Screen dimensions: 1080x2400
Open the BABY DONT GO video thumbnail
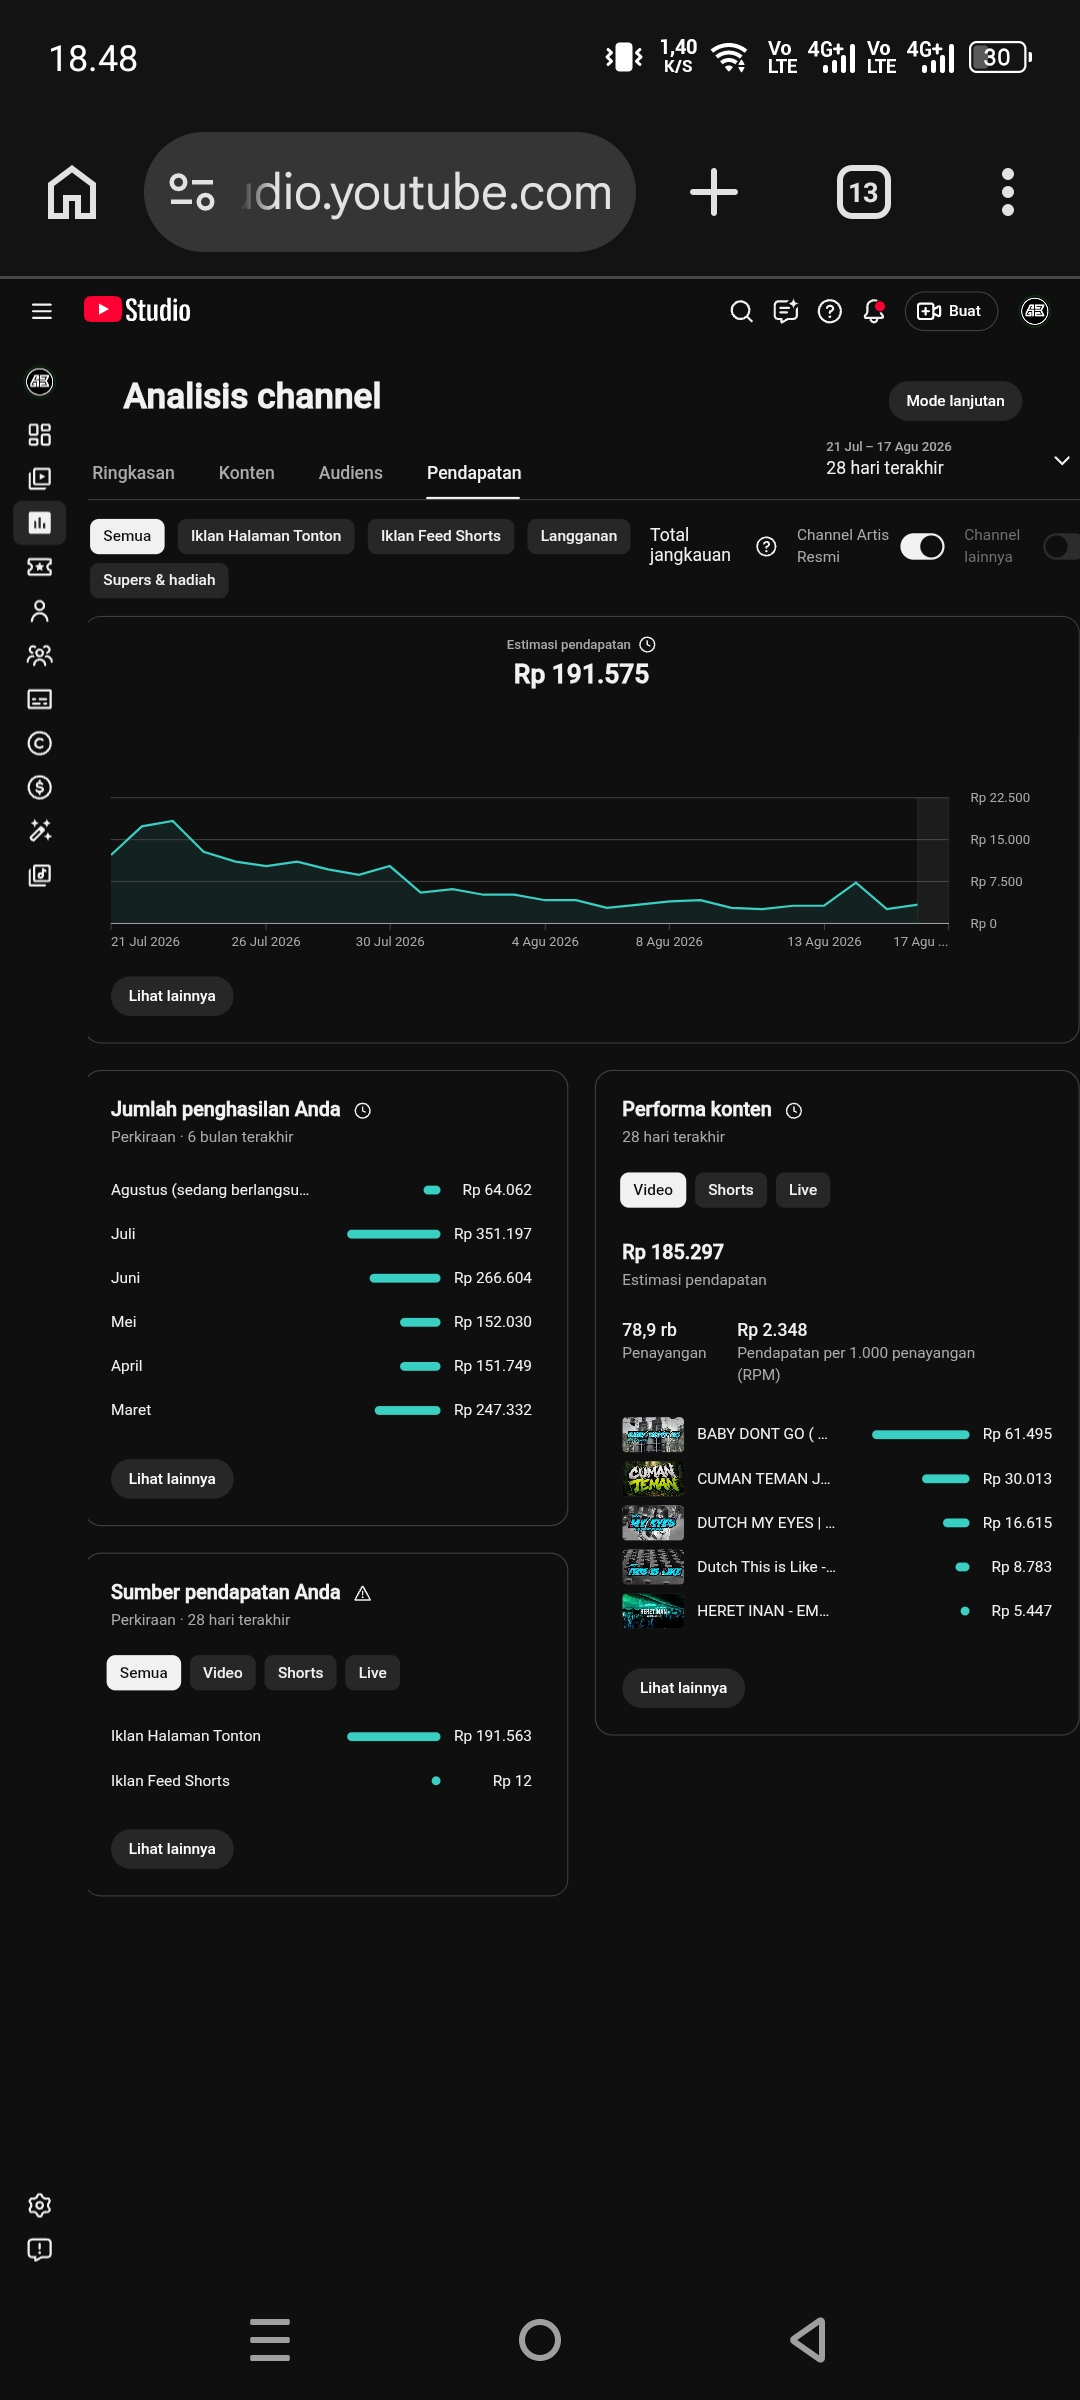[653, 1434]
